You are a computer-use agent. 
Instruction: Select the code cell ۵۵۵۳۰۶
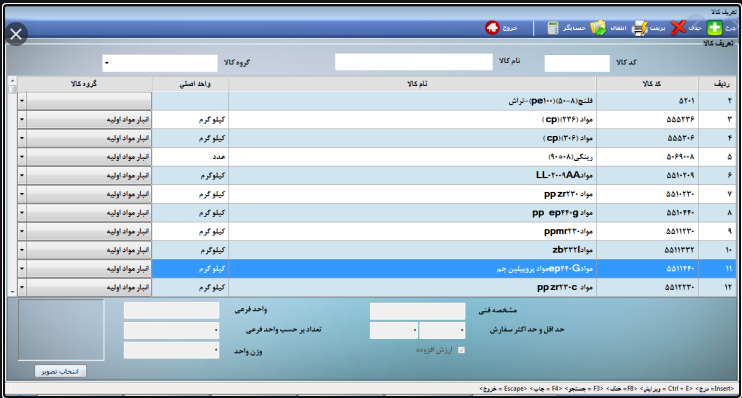(x=647, y=138)
